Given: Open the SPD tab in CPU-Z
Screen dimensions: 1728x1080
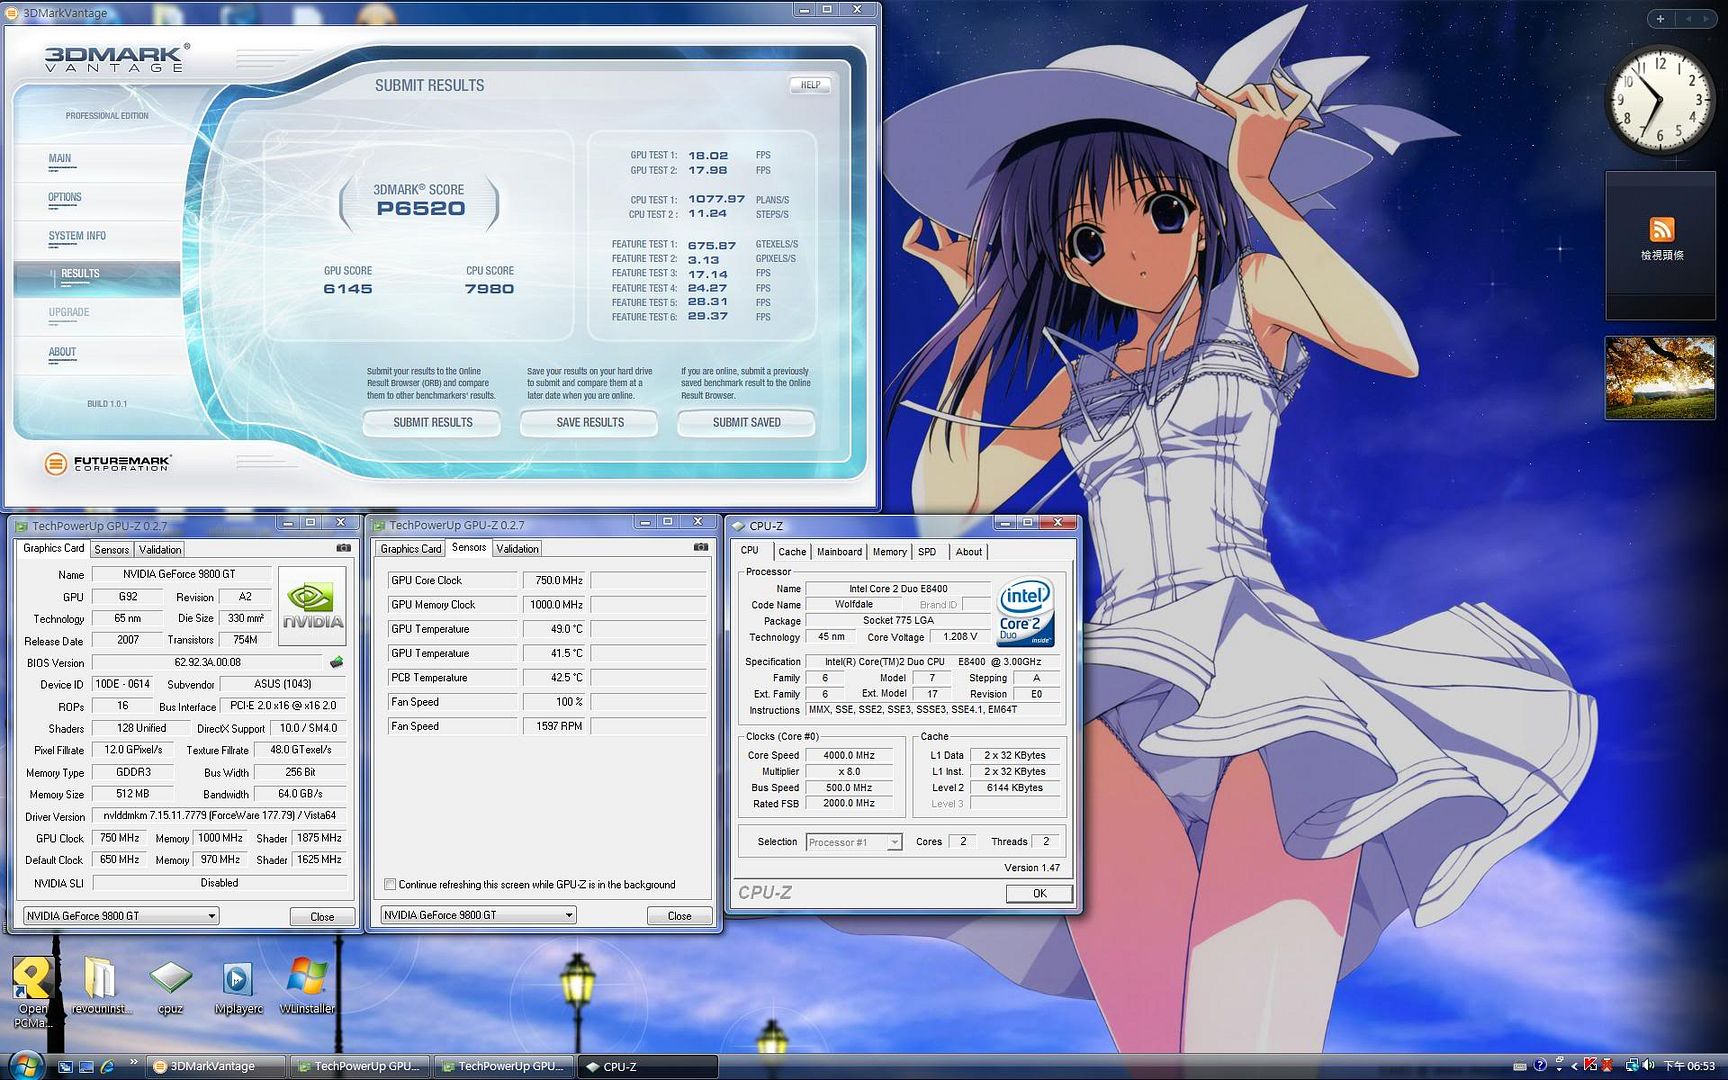Looking at the screenshot, I should click(927, 552).
